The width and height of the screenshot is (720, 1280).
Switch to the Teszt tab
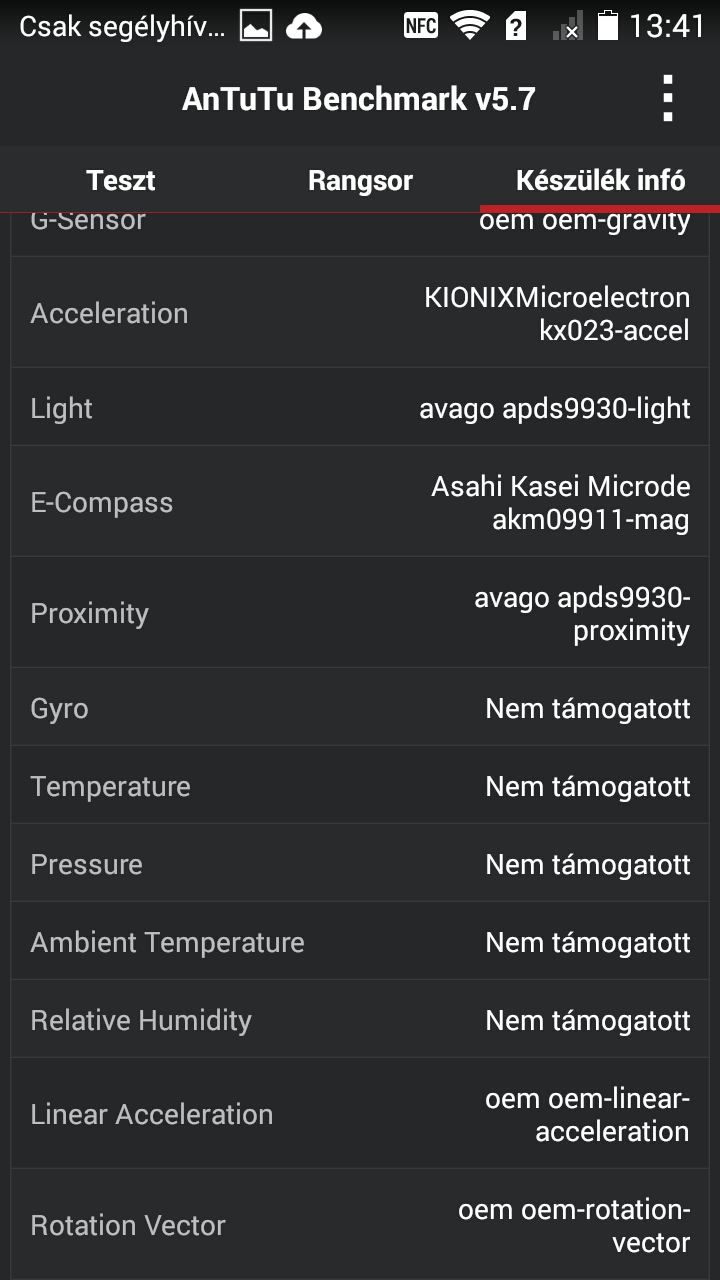[x=121, y=180]
